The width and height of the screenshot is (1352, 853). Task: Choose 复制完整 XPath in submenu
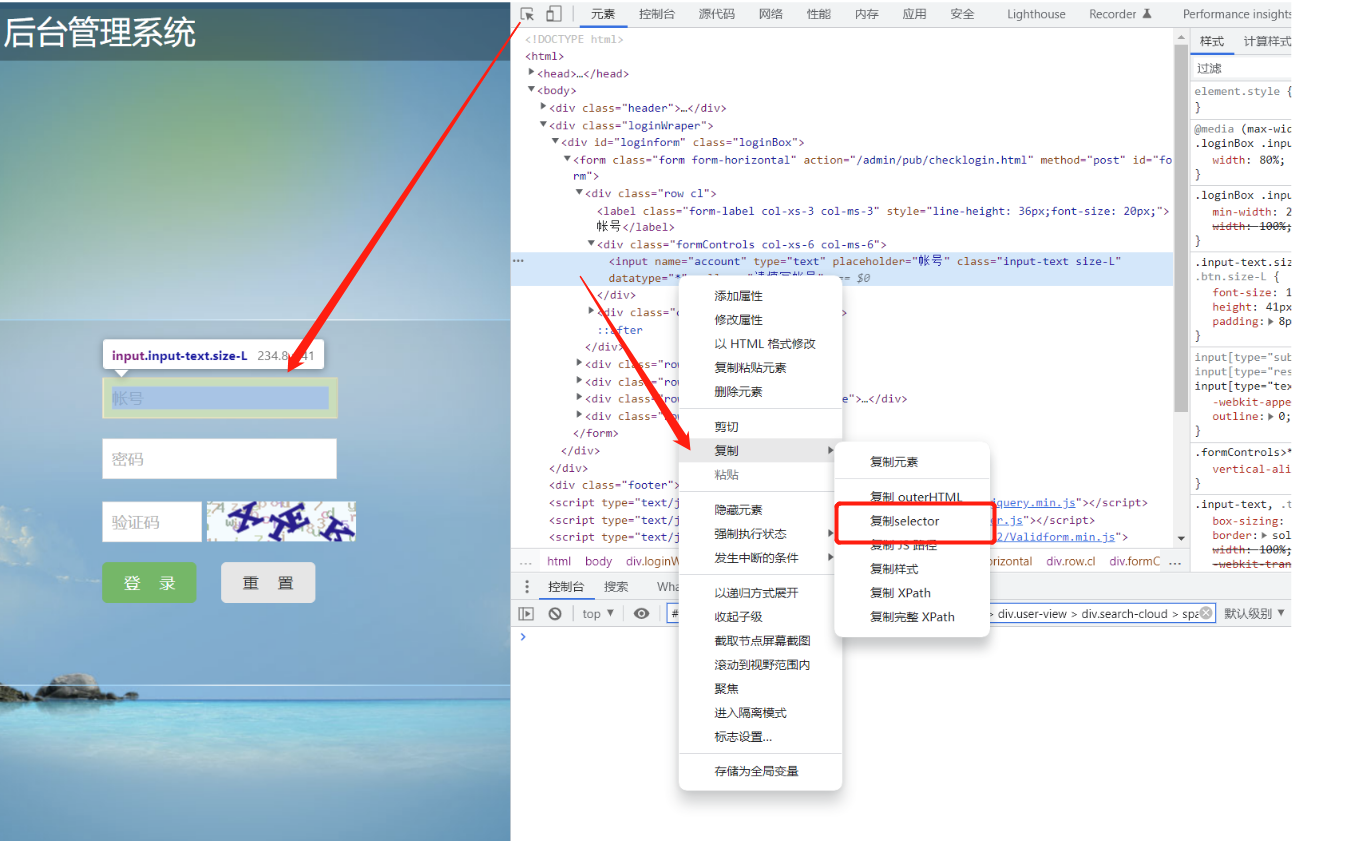point(912,617)
